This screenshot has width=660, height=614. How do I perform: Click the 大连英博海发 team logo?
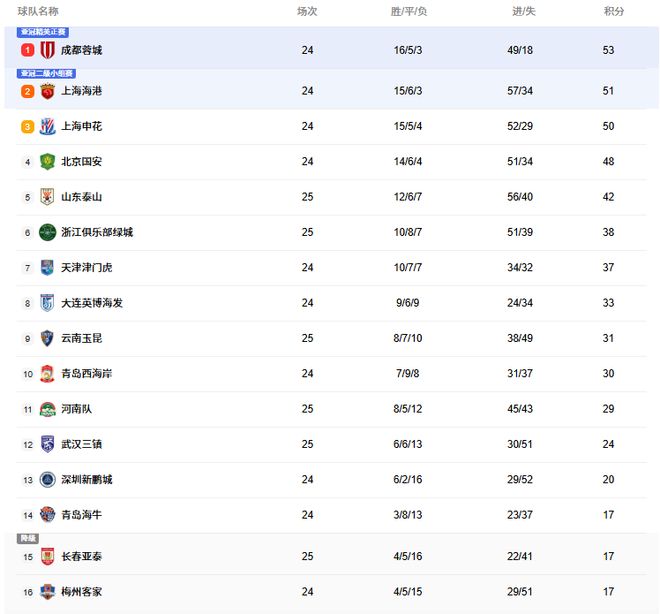coord(47,303)
